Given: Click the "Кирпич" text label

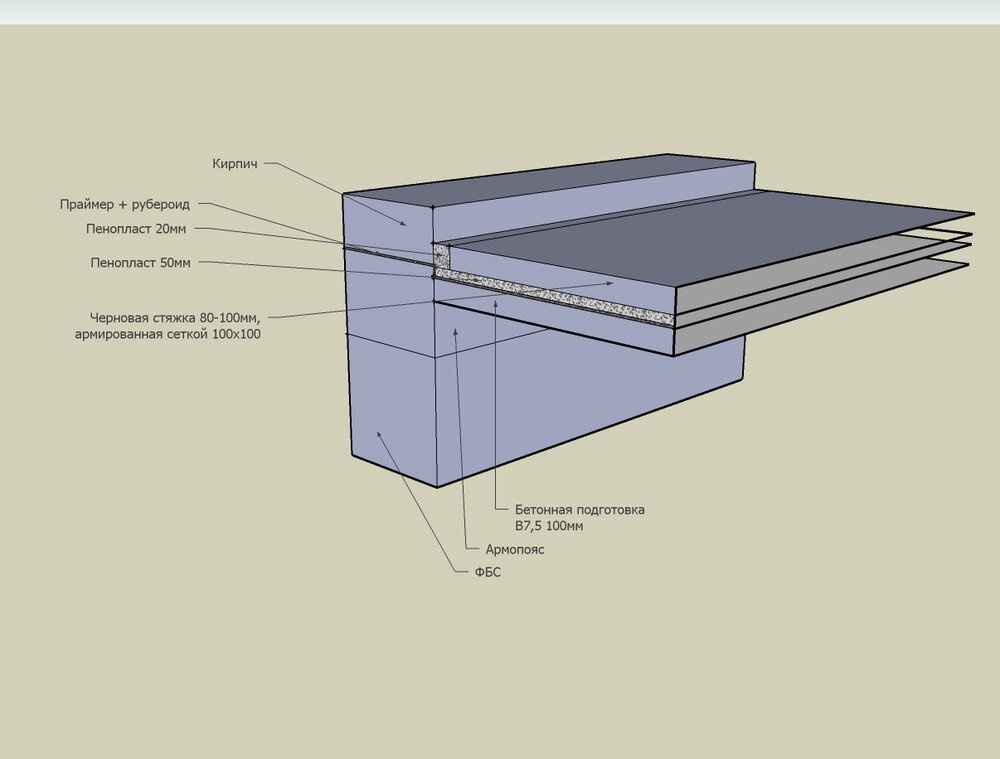Looking at the screenshot, I should [235, 164].
